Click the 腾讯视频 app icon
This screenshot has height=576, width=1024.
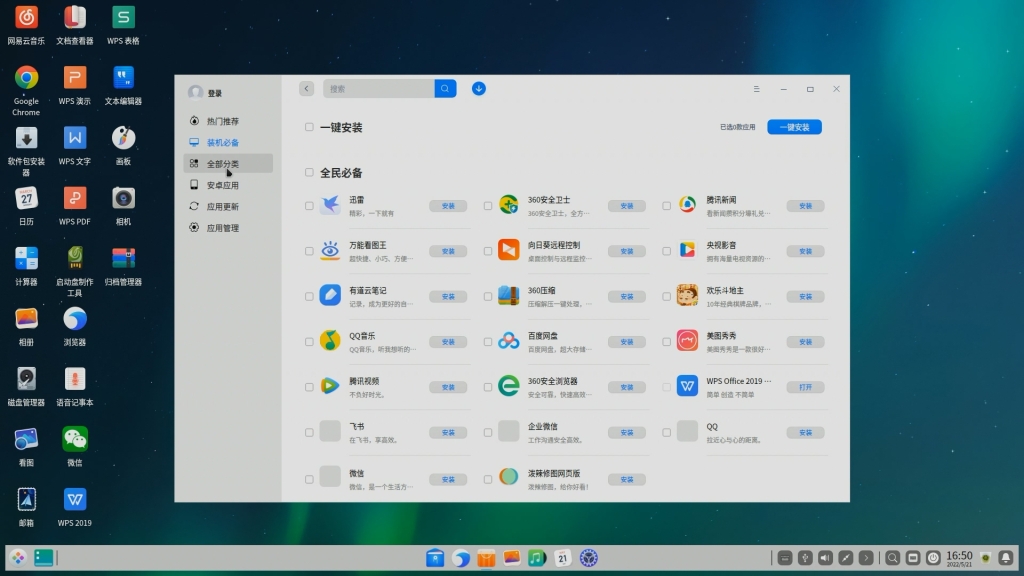(x=330, y=386)
